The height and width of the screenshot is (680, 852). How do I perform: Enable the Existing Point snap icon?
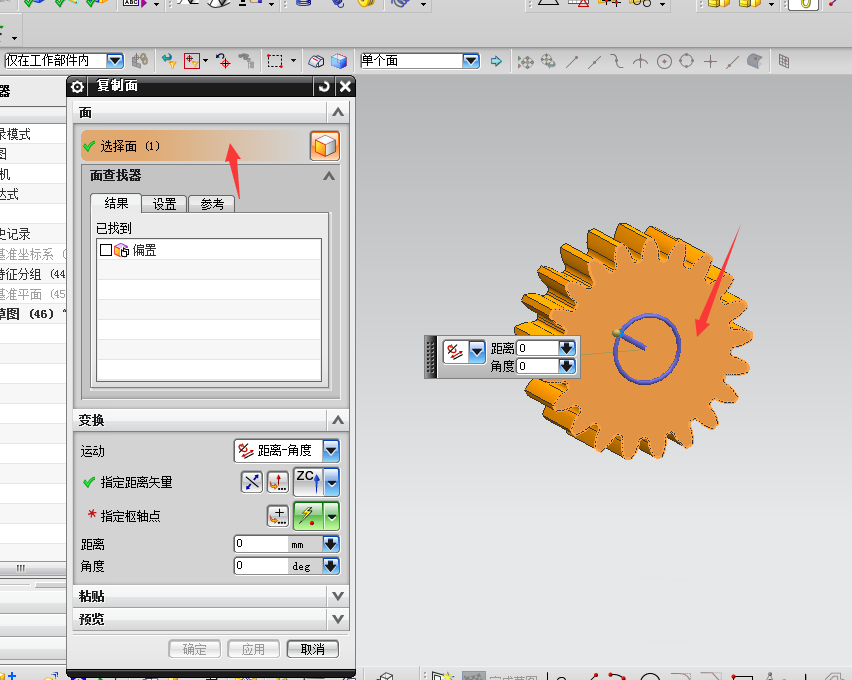point(710,61)
